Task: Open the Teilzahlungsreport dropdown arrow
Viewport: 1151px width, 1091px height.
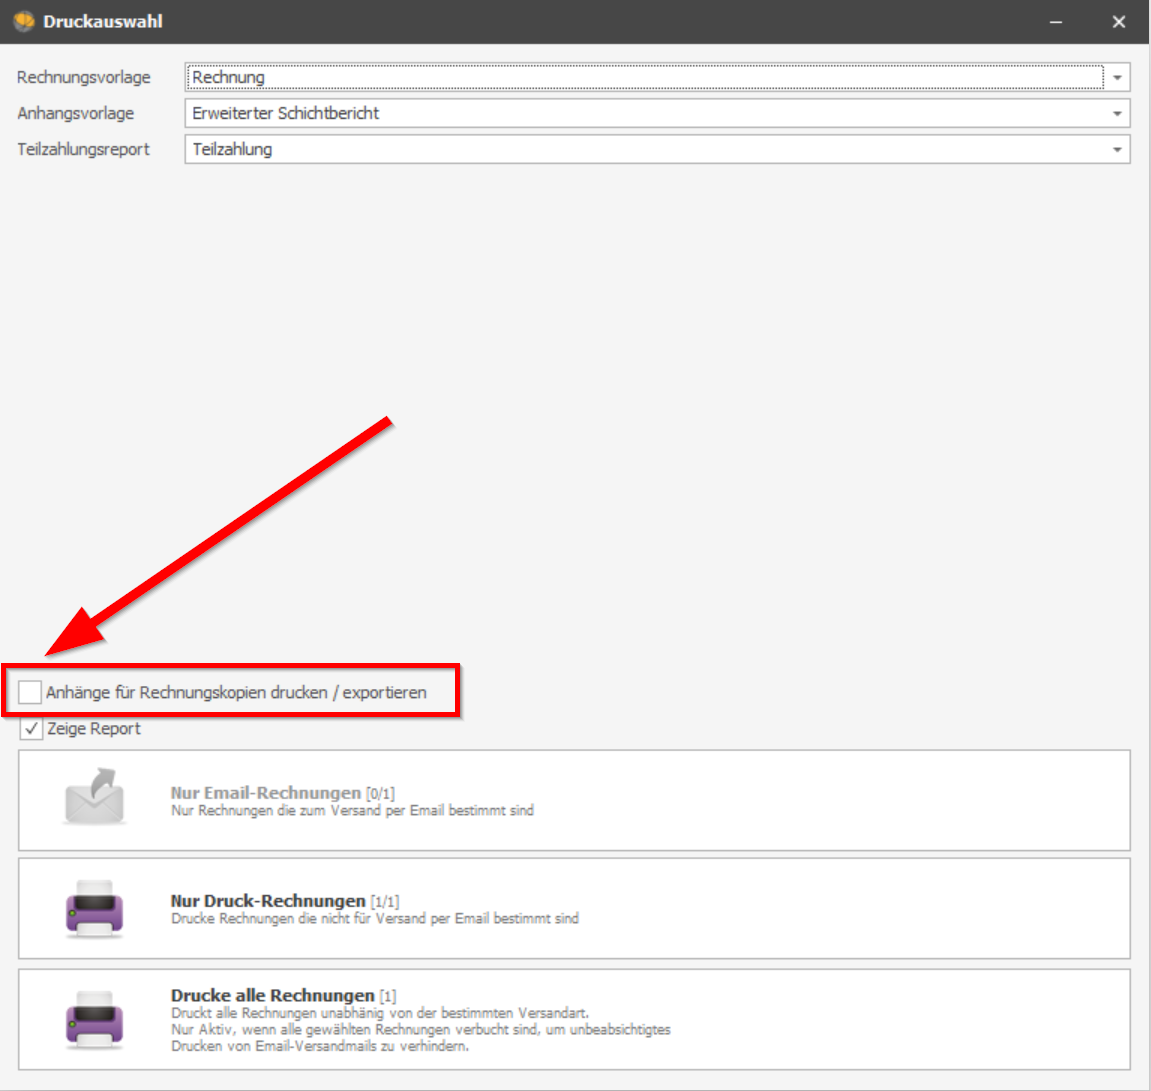Action: point(1116,149)
